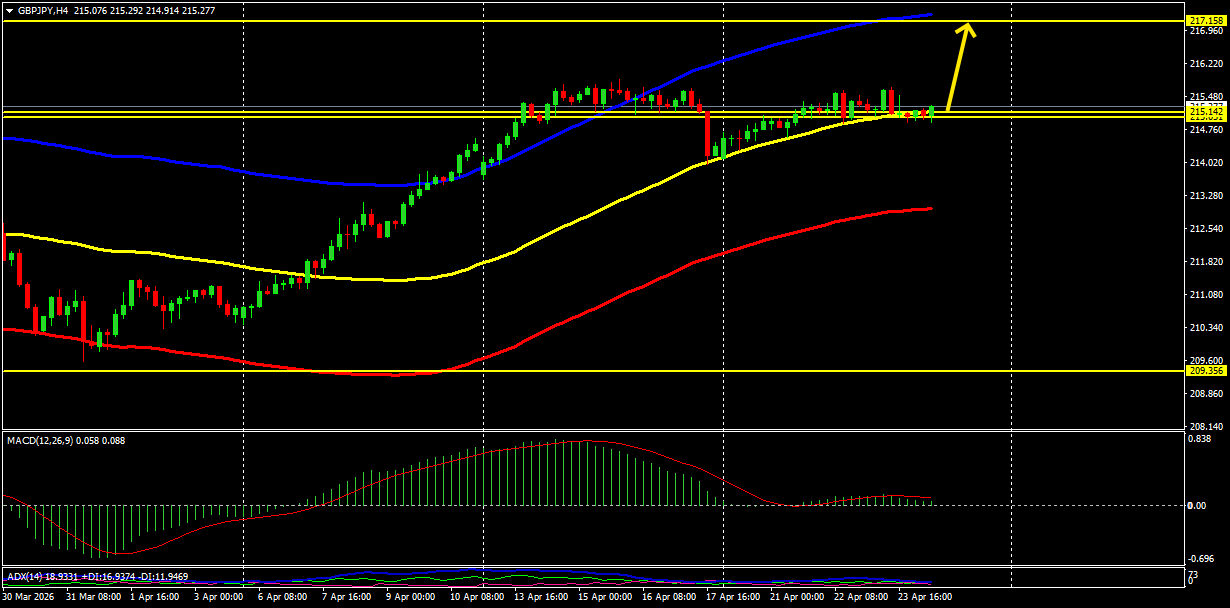Viewport: 1230px width, 608px height.
Task: Click the GBPJPY,H4 chart title
Action: (x=44, y=9)
